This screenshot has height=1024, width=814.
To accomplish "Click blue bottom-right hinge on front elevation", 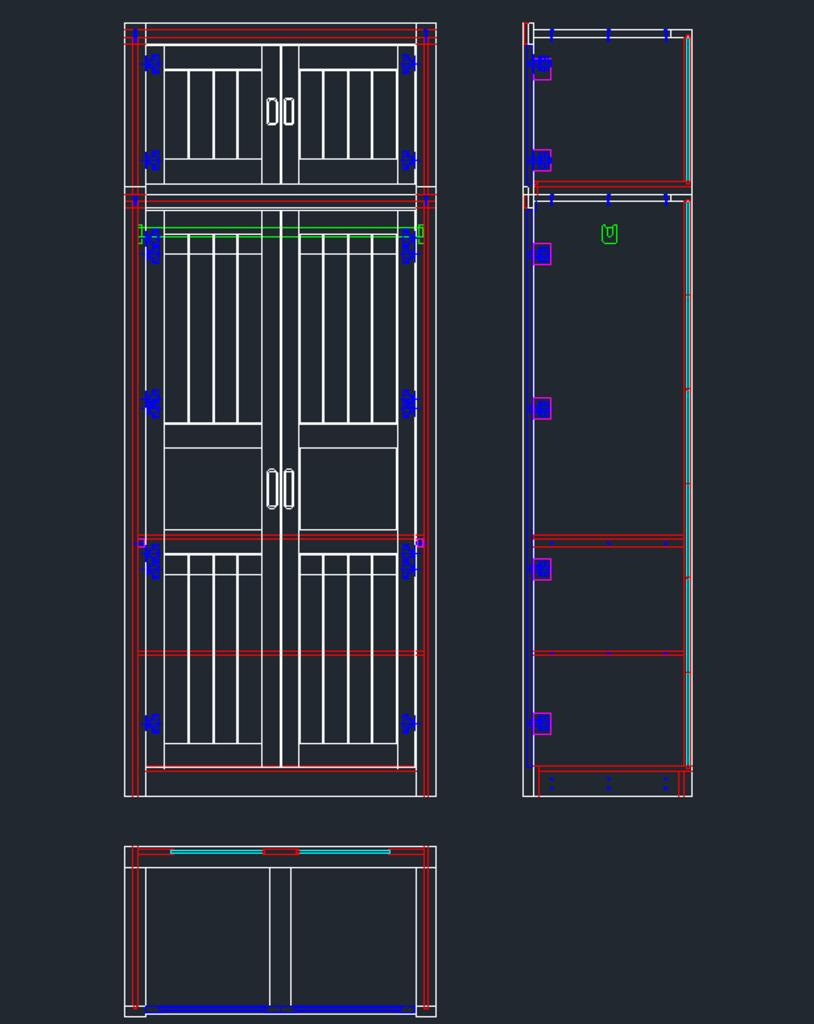I will pyautogui.click(x=408, y=723).
